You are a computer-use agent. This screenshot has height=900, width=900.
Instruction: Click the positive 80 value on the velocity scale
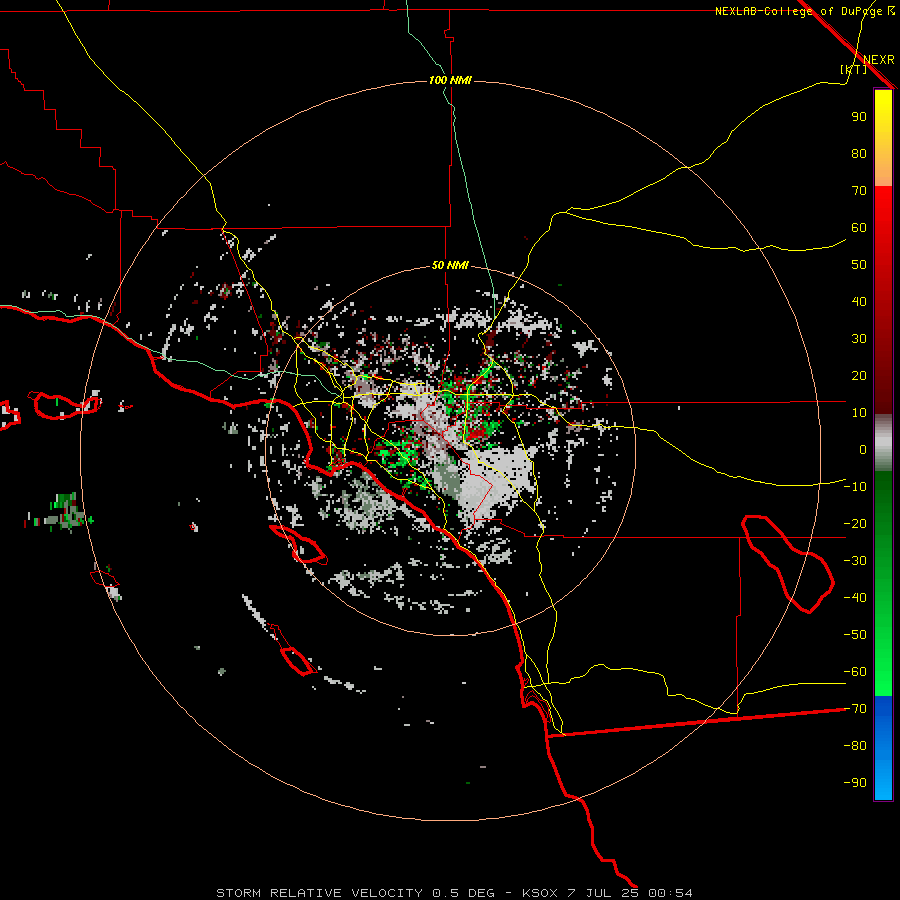859,154
